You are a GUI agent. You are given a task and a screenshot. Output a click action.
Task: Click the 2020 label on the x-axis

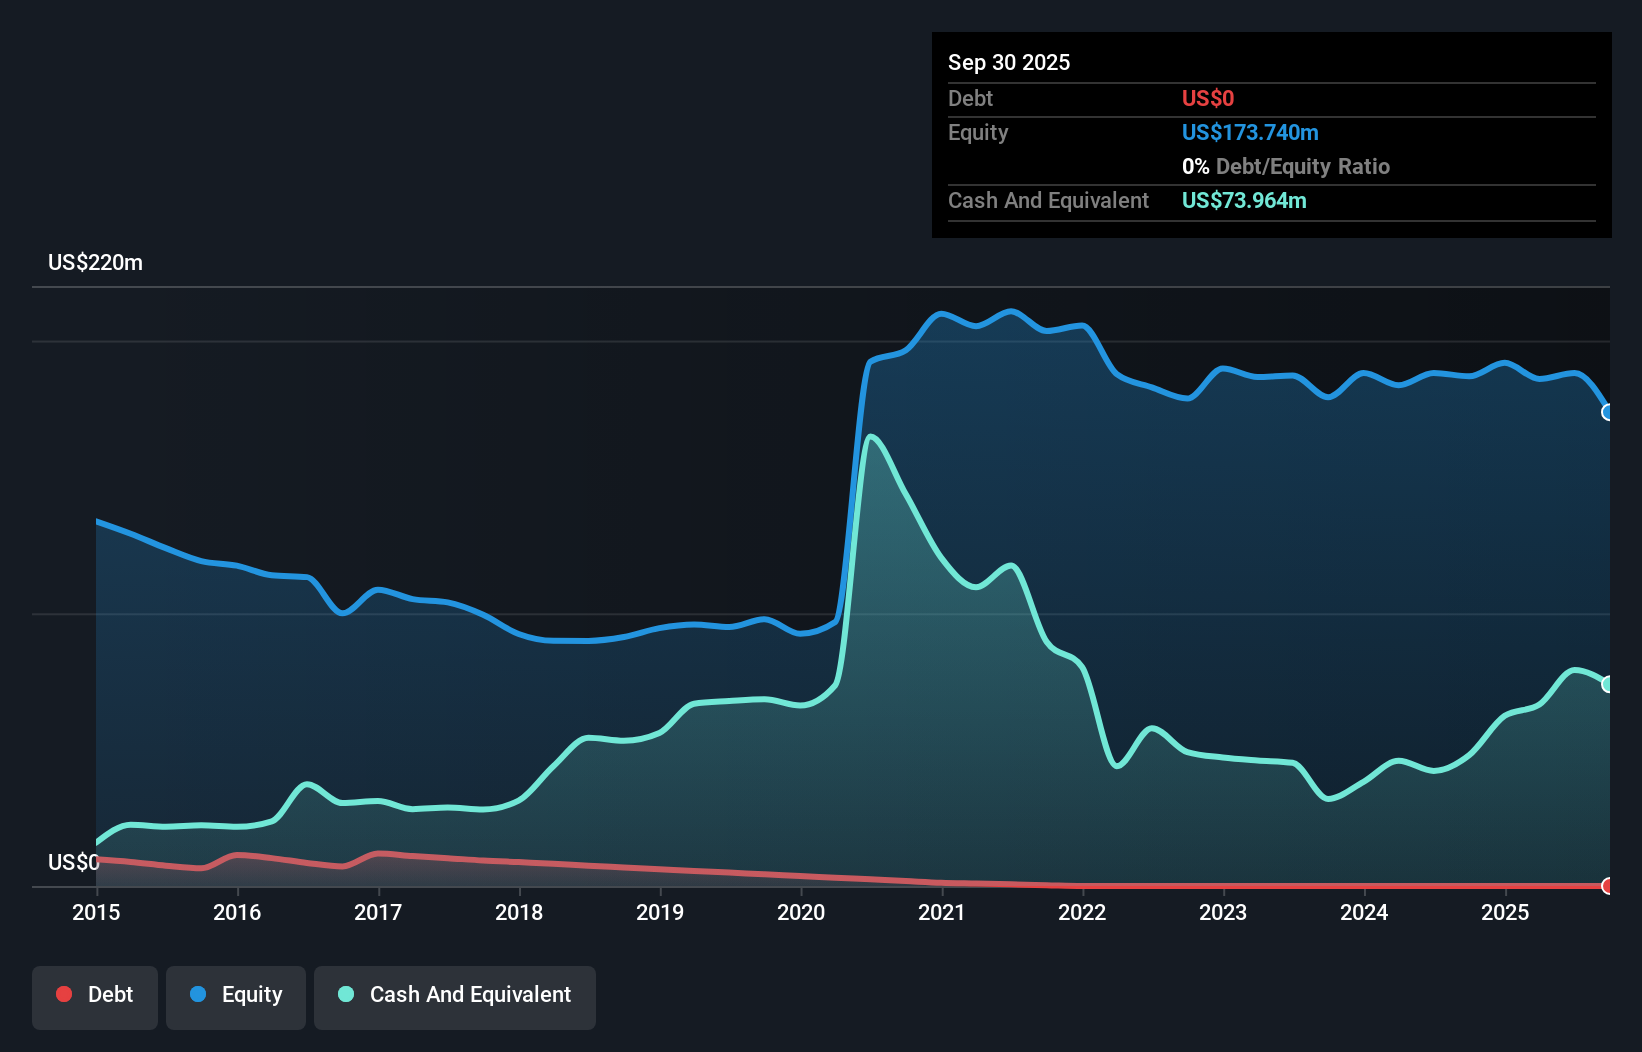click(x=801, y=913)
